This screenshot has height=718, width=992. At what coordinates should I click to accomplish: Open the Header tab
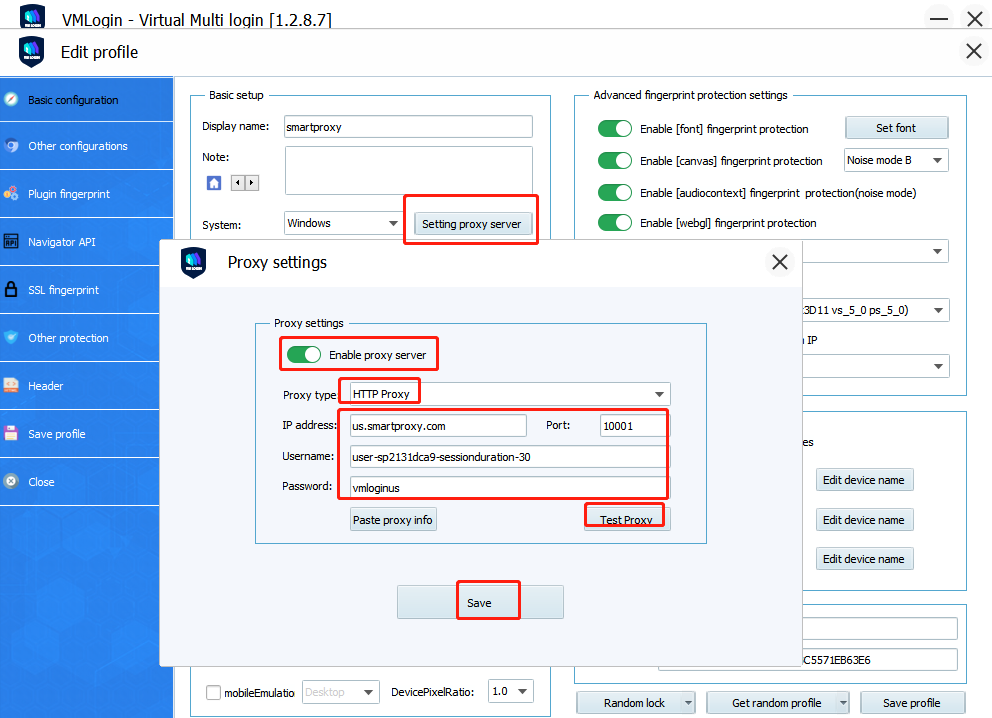80,386
